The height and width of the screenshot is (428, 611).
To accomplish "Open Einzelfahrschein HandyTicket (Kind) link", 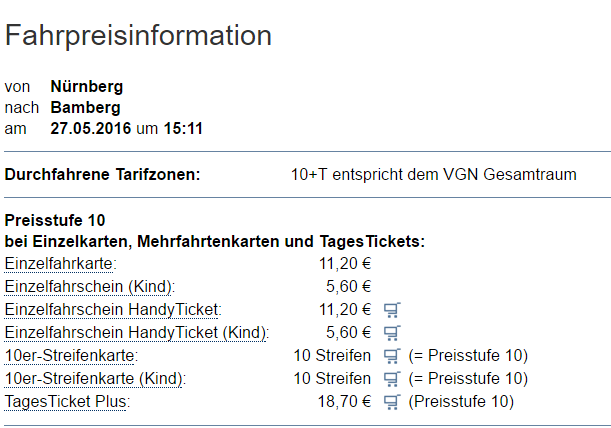I will point(135,333).
